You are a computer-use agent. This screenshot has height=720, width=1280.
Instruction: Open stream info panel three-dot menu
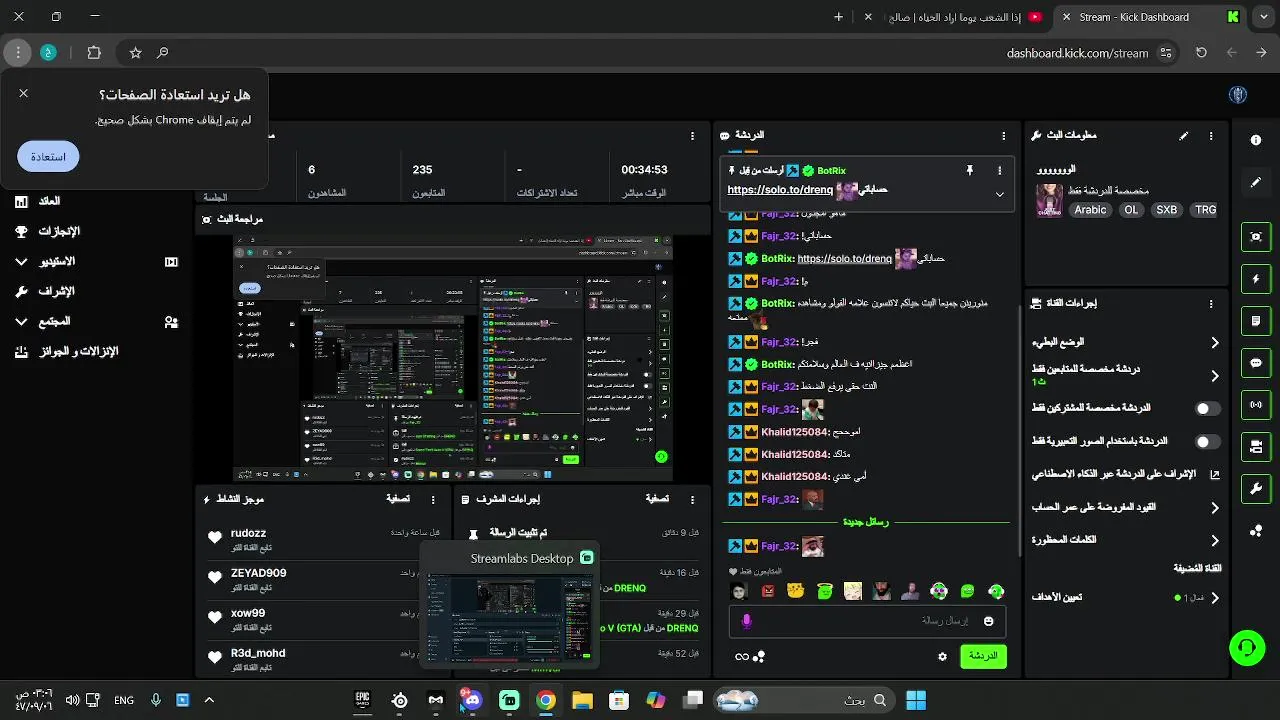[1211, 135]
